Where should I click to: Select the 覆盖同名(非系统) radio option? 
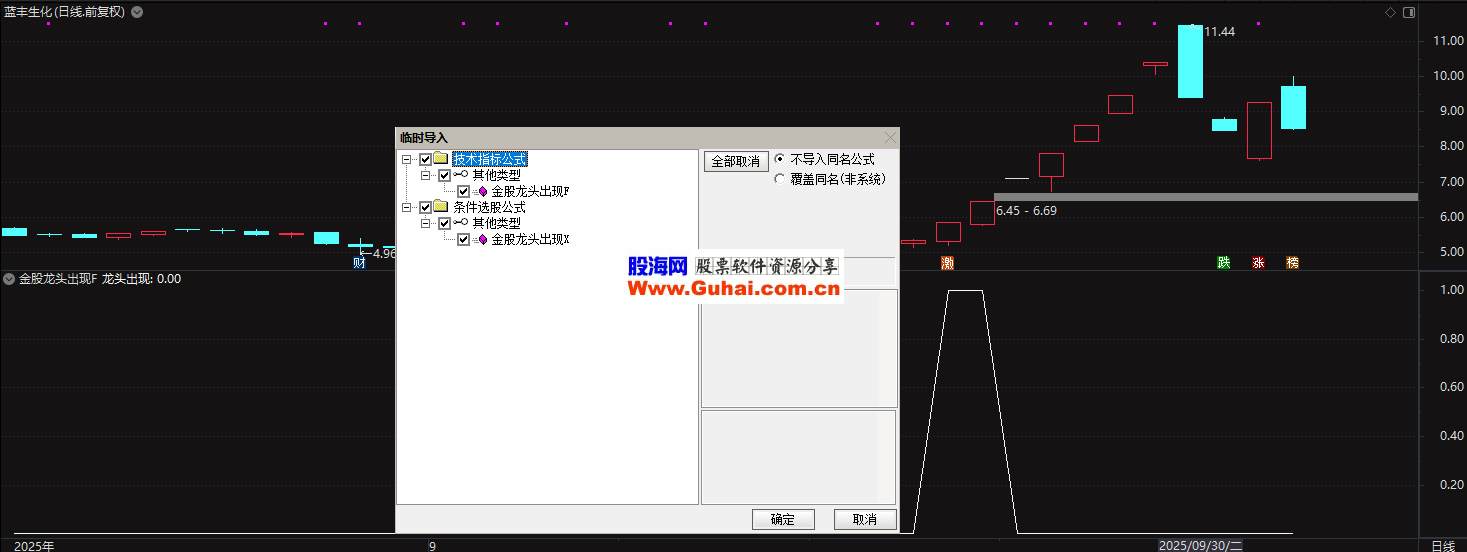coord(780,179)
